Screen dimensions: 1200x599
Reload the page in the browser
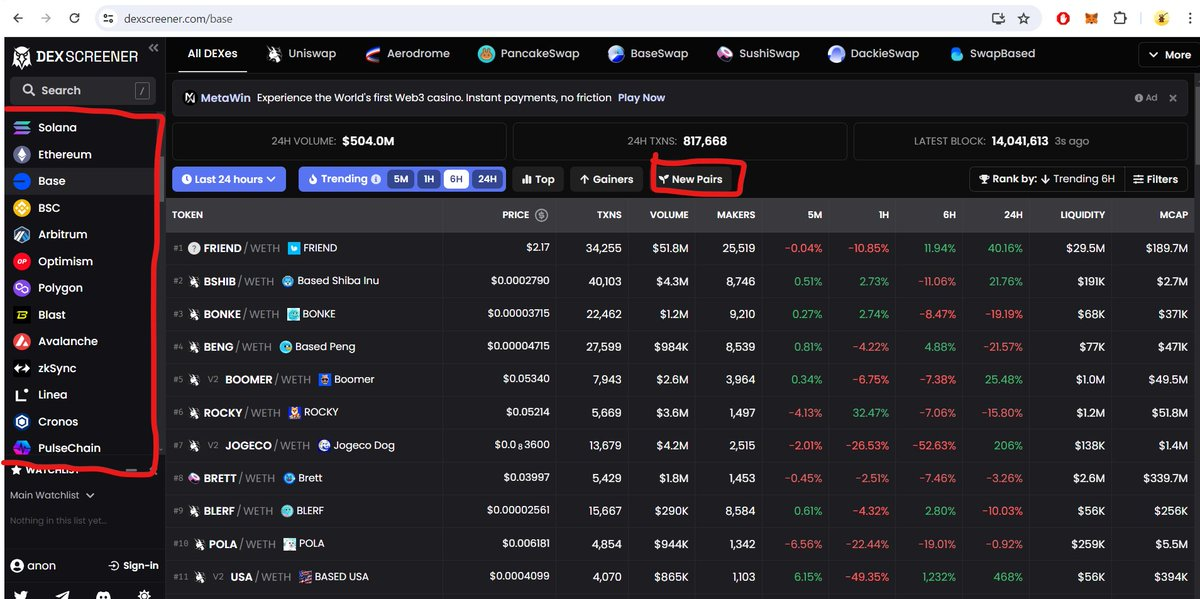[75, 18]
